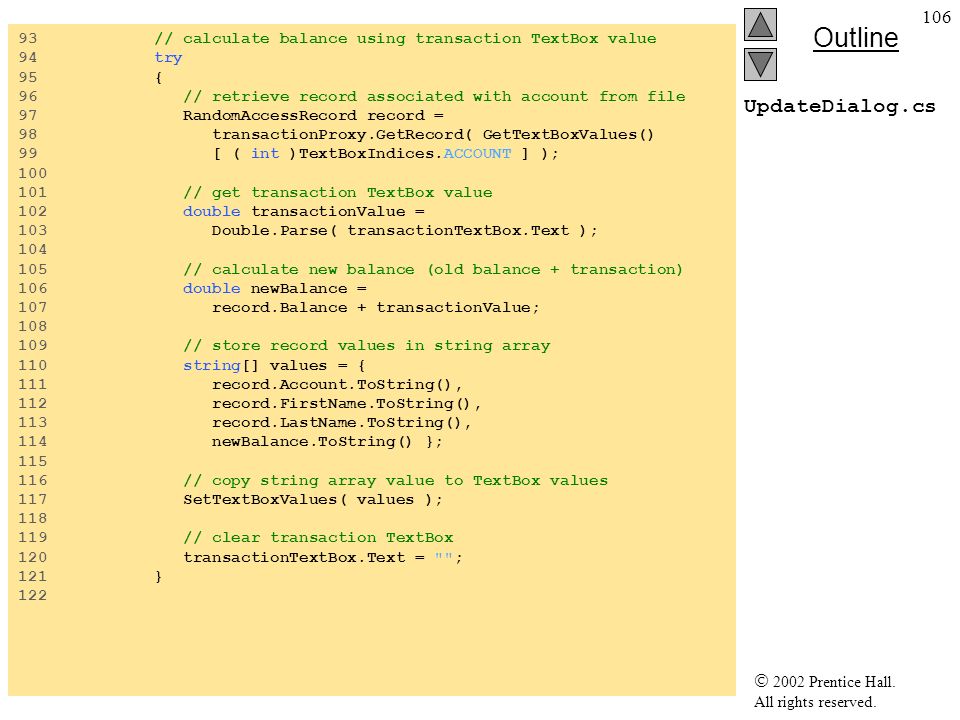This screenshot has width=960, height=720.
Task: Click 'record.Balance + transactionValue;' line
Action: point(376,307)
